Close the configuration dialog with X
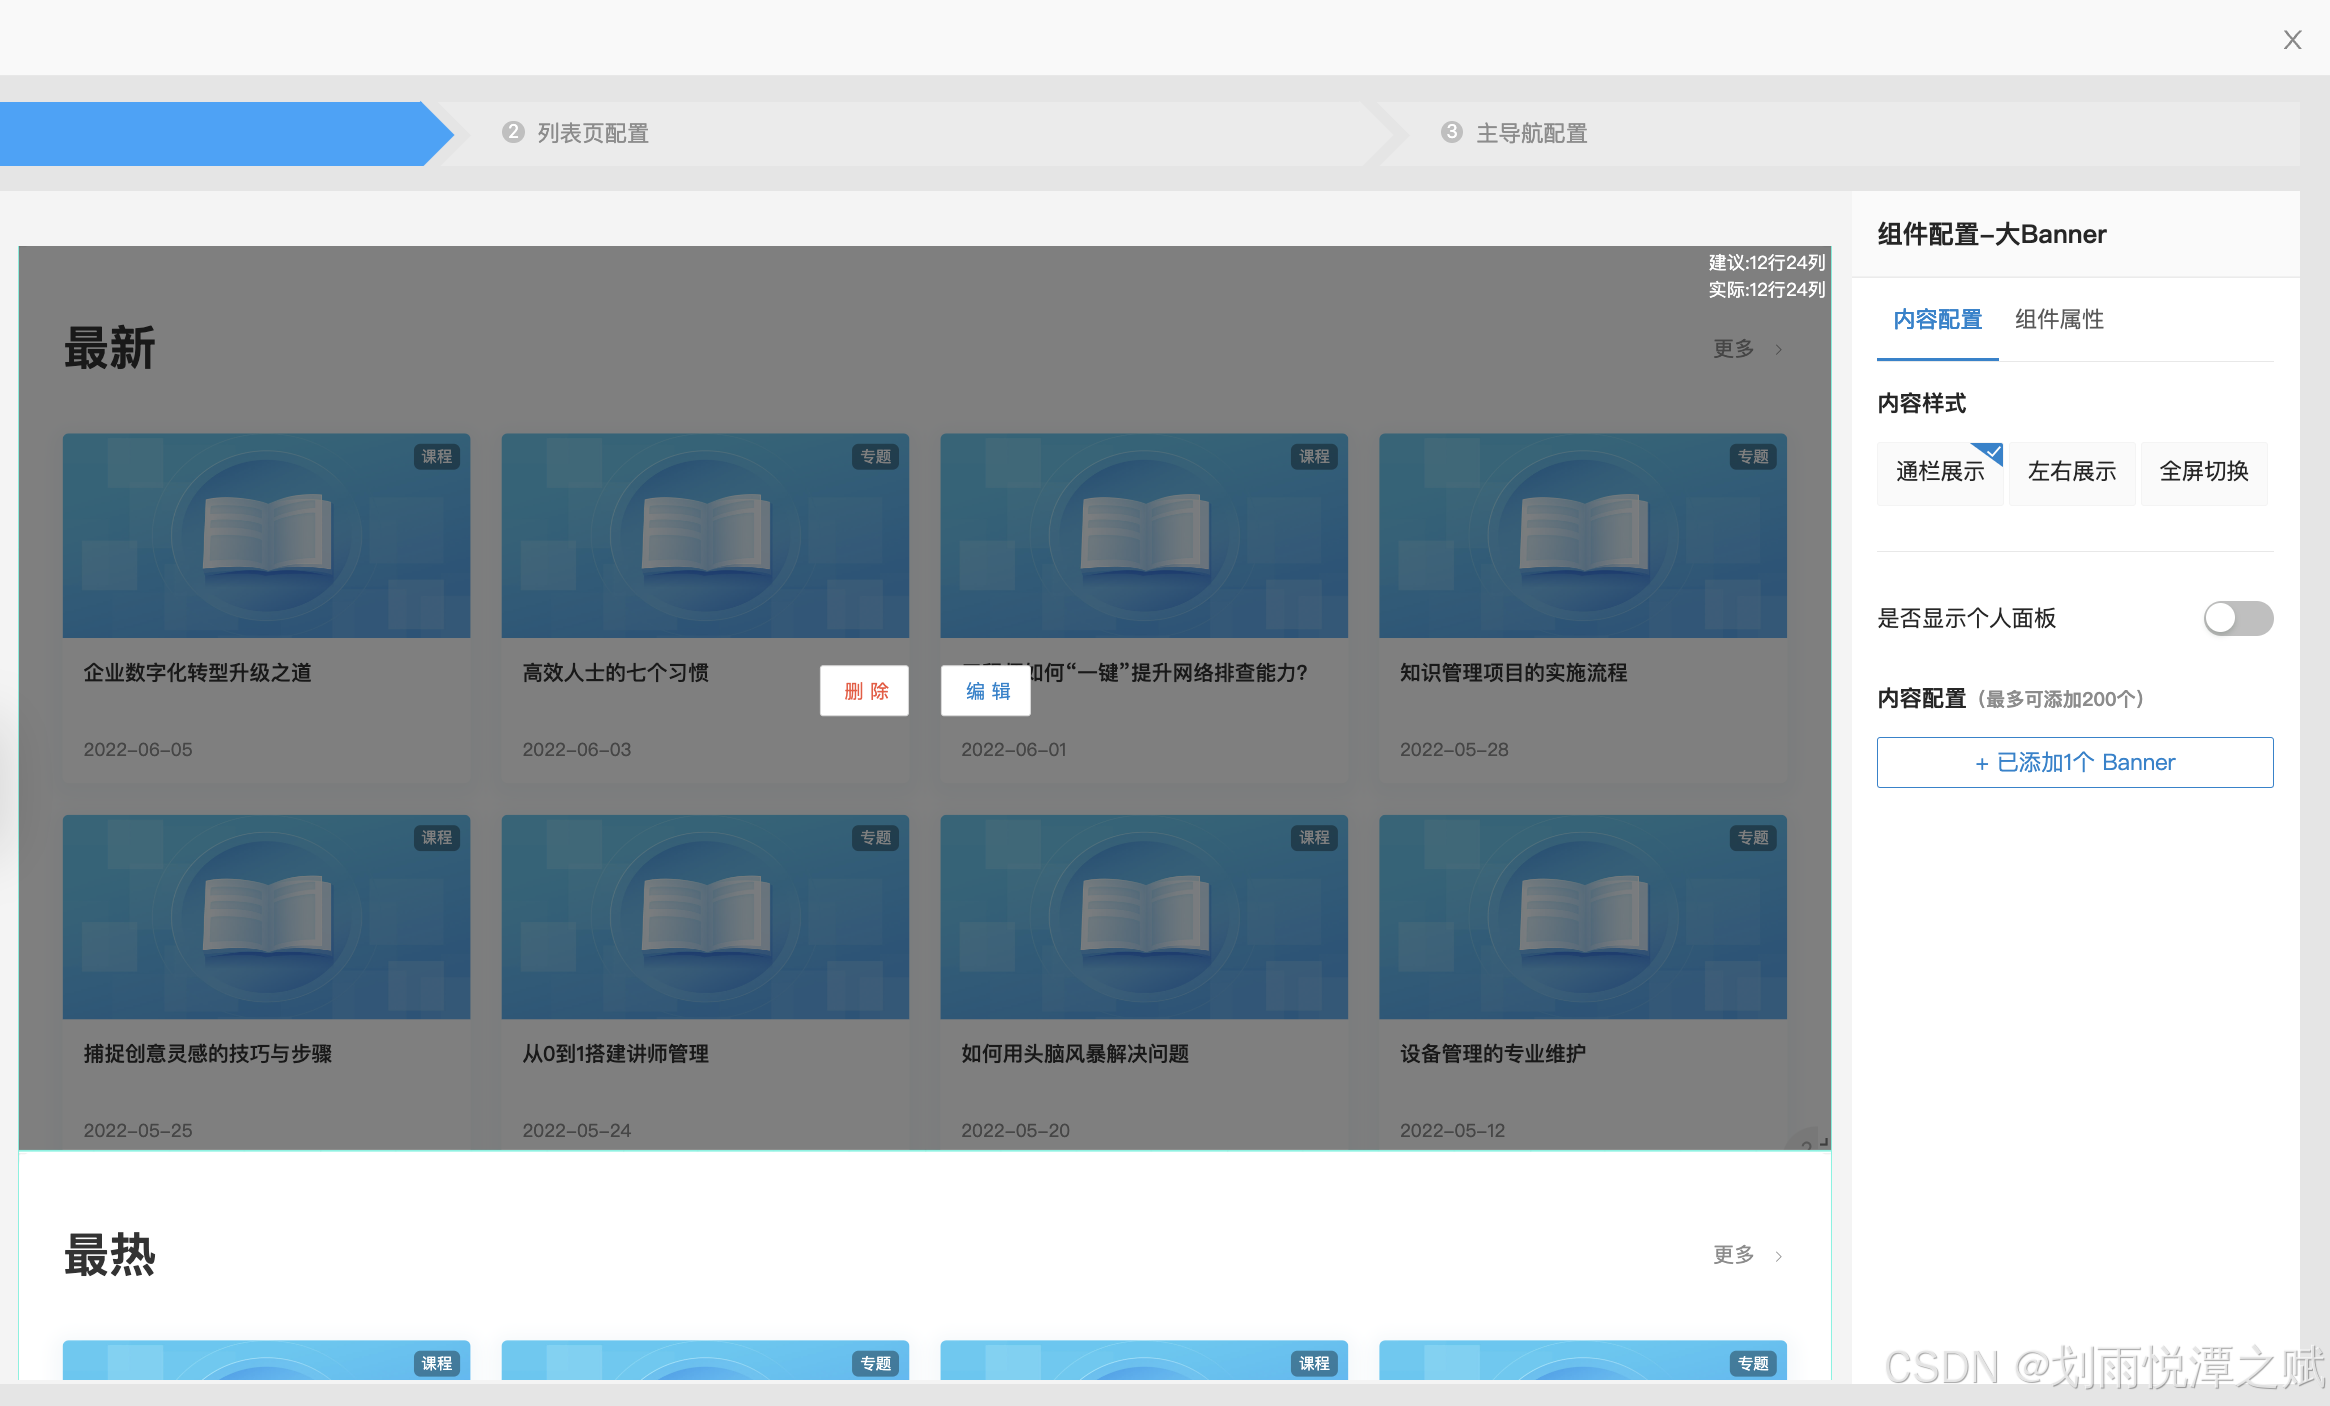Viewport: 2330px width, 1406px height. pyautogui.click(x=2292, y=40)
